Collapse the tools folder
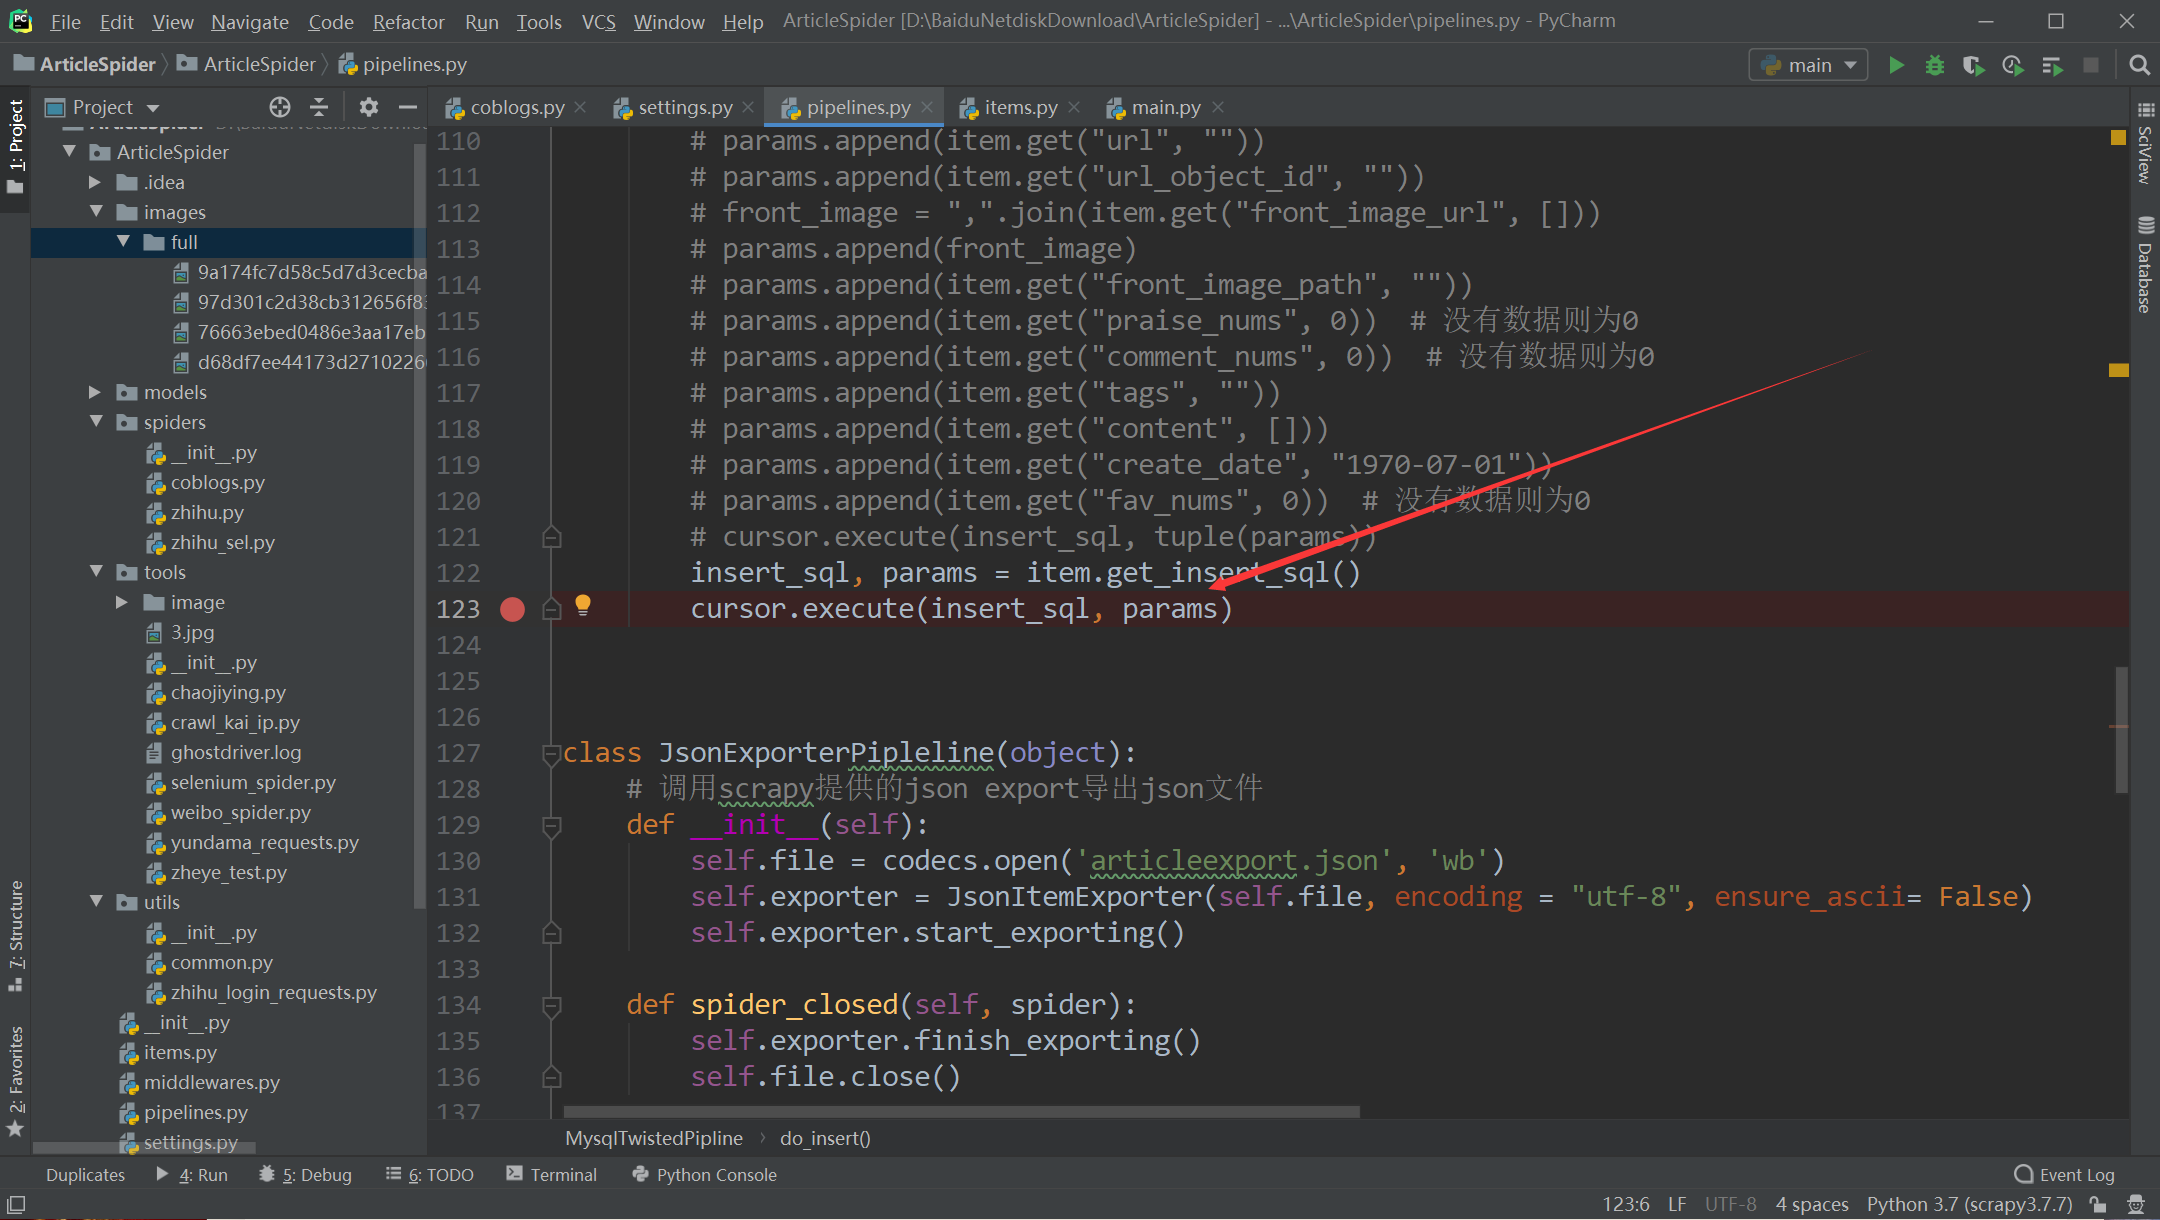 (x=96, y=571)
